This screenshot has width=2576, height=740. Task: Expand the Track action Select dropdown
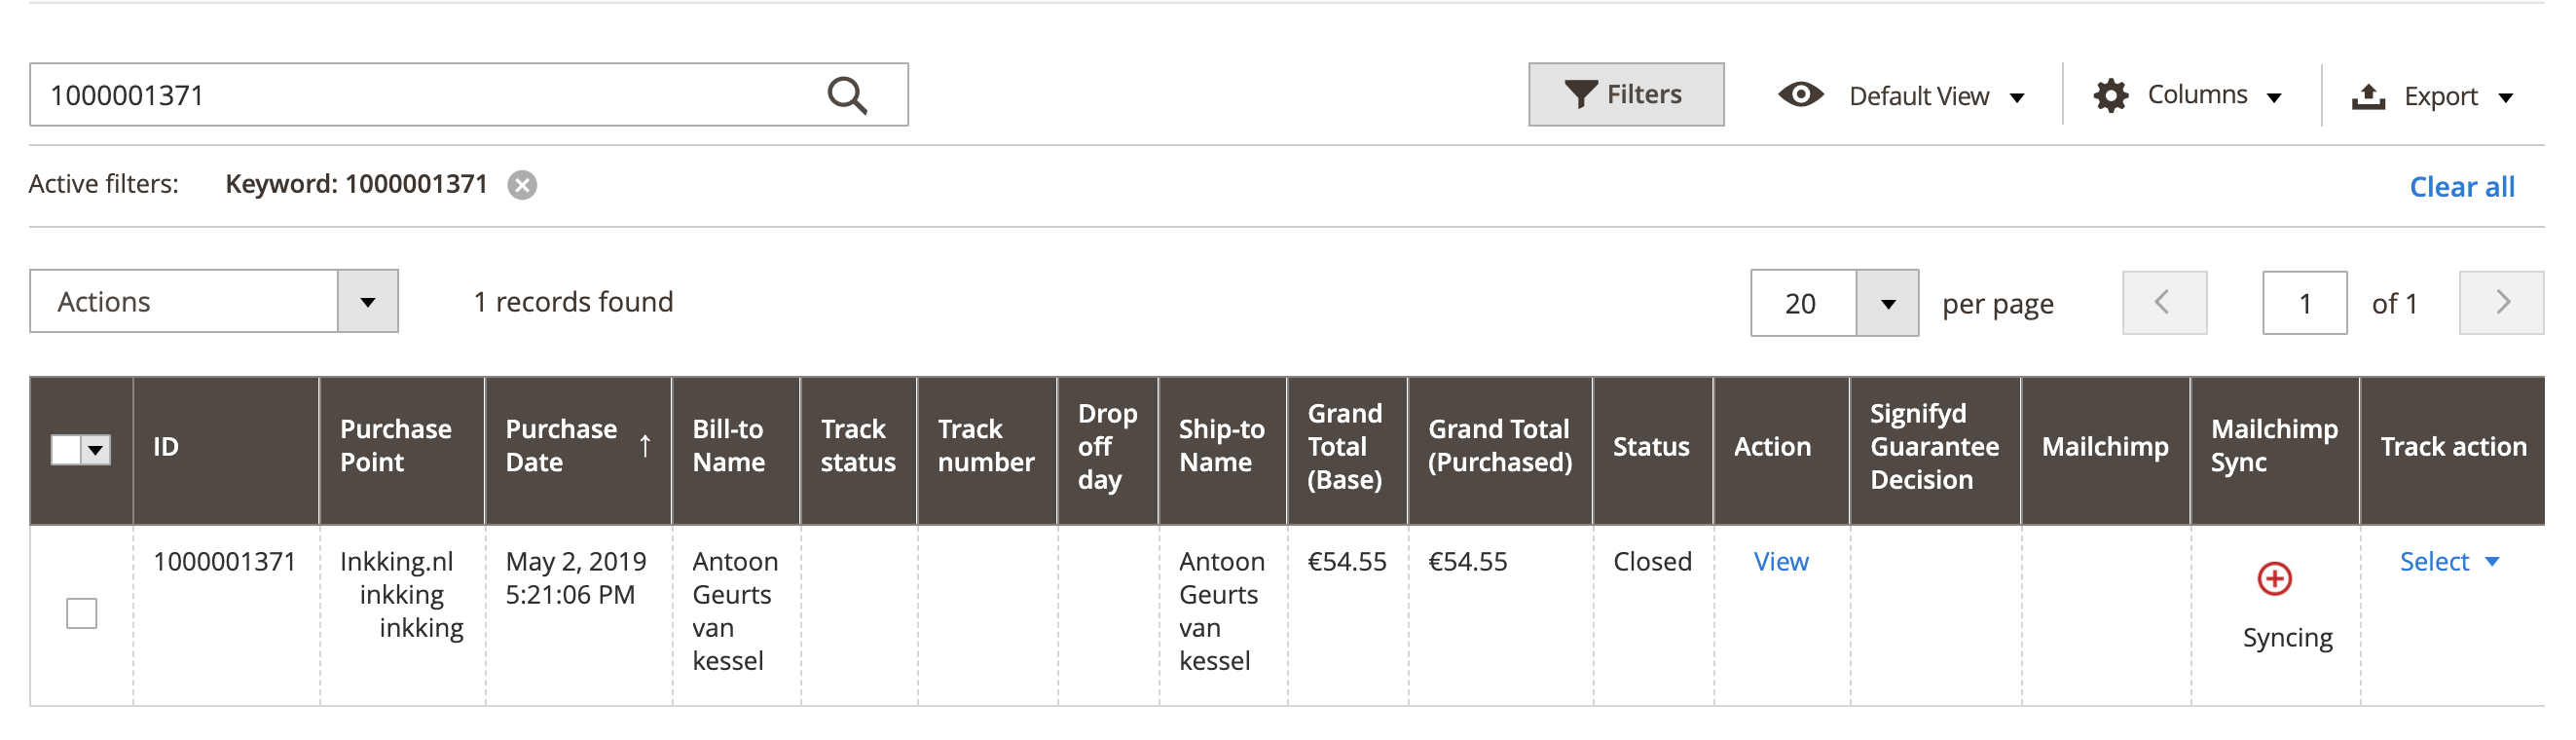pos(2448,562)
